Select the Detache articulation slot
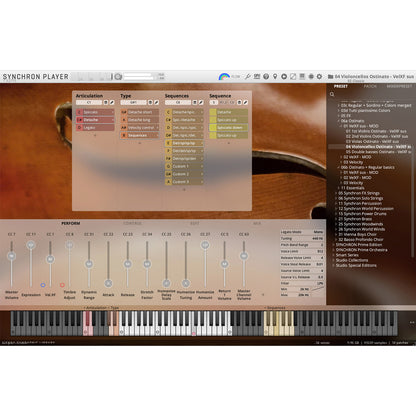 (95, 120)
